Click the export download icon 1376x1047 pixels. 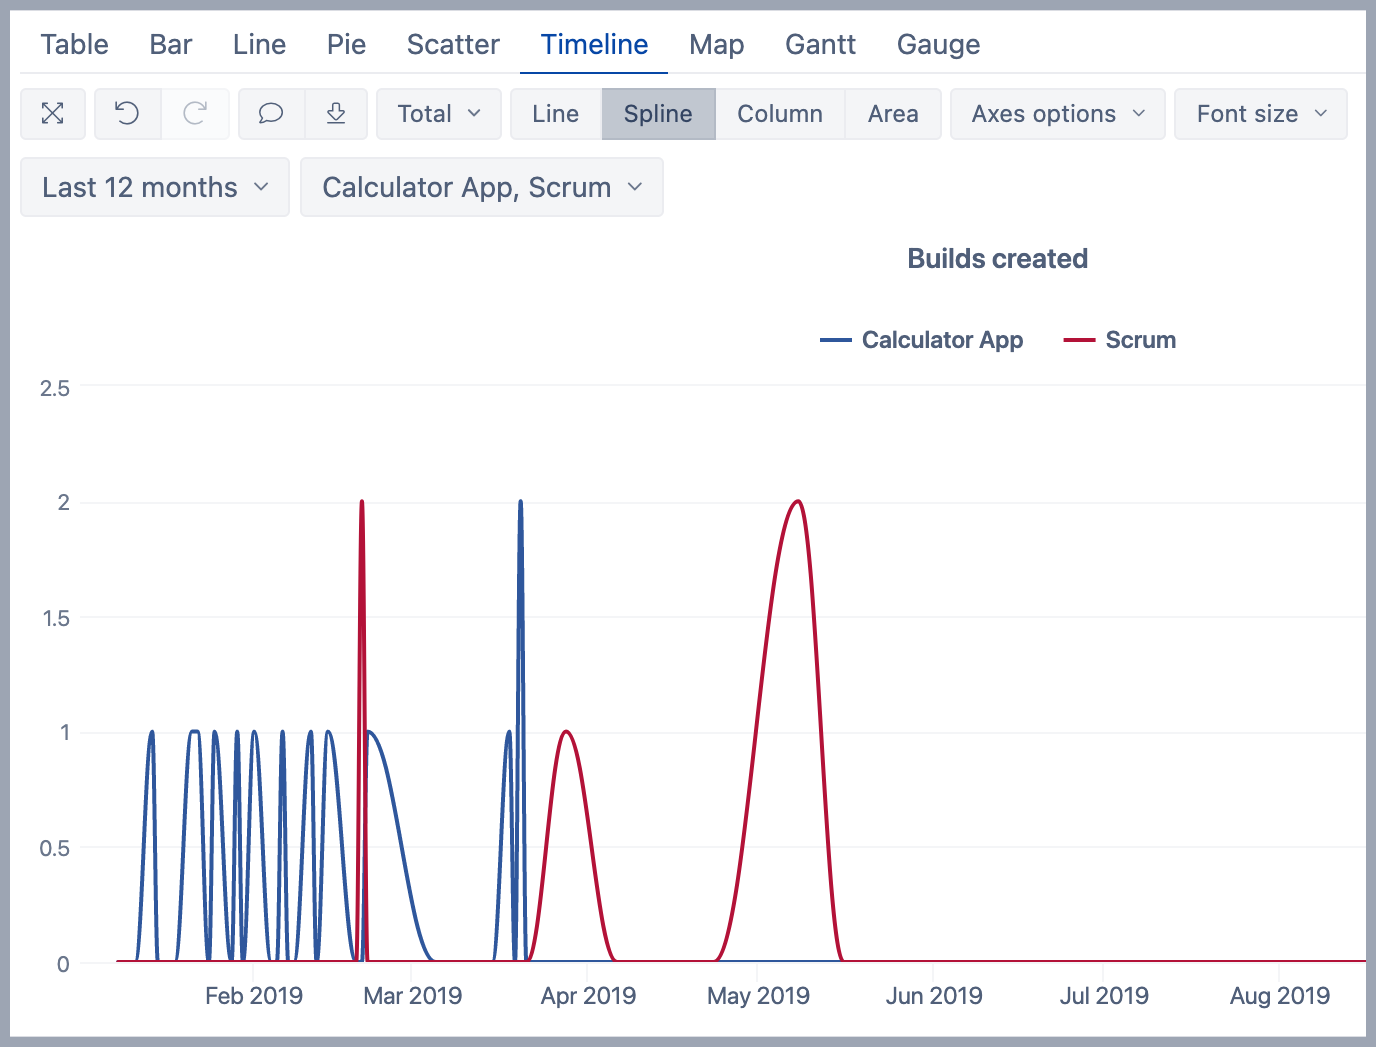(336, 114)
